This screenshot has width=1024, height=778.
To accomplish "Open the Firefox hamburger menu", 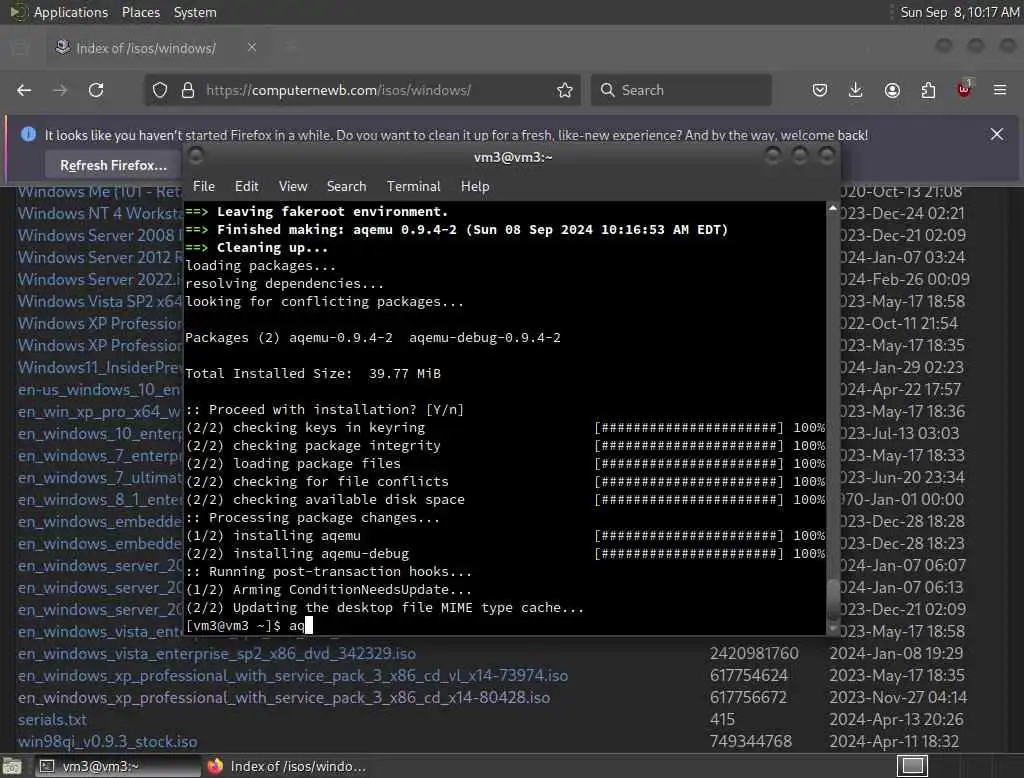I will pyautogui.click(x=1000, y=90).
